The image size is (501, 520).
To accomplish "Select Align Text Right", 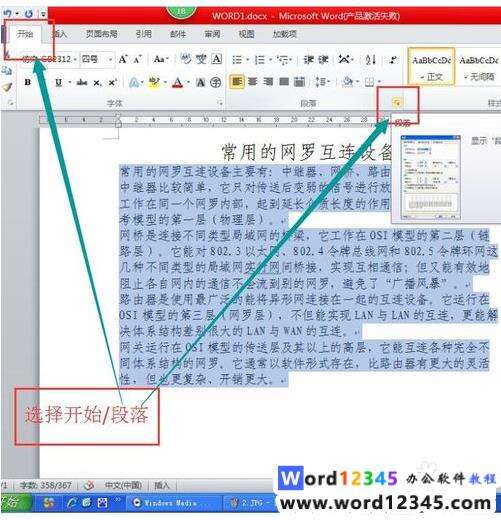I will tap(268, 81).
